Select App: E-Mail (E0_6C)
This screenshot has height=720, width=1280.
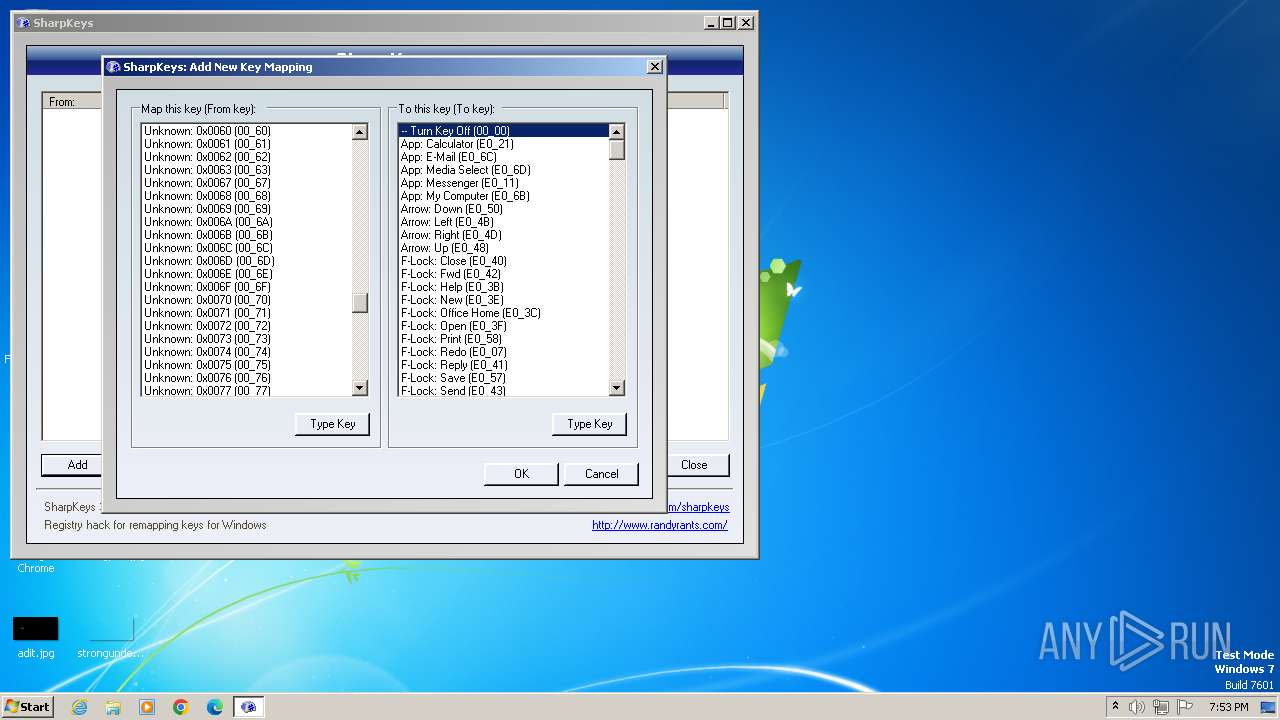[x=503, y=157]
